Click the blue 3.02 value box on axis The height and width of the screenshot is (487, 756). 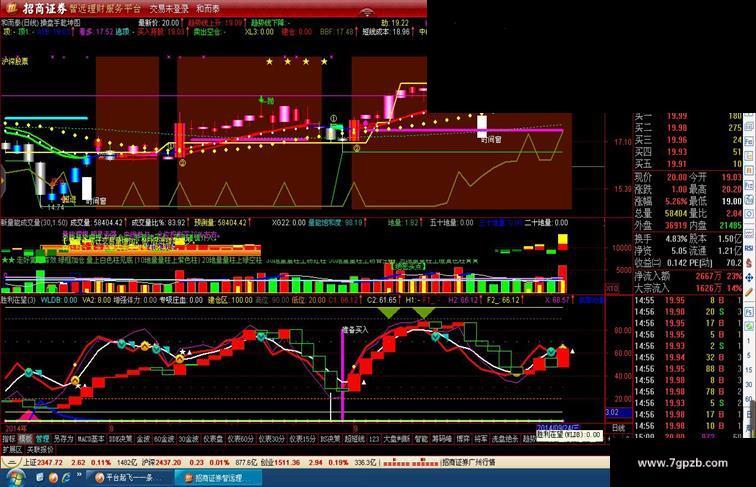coord(619,412)
